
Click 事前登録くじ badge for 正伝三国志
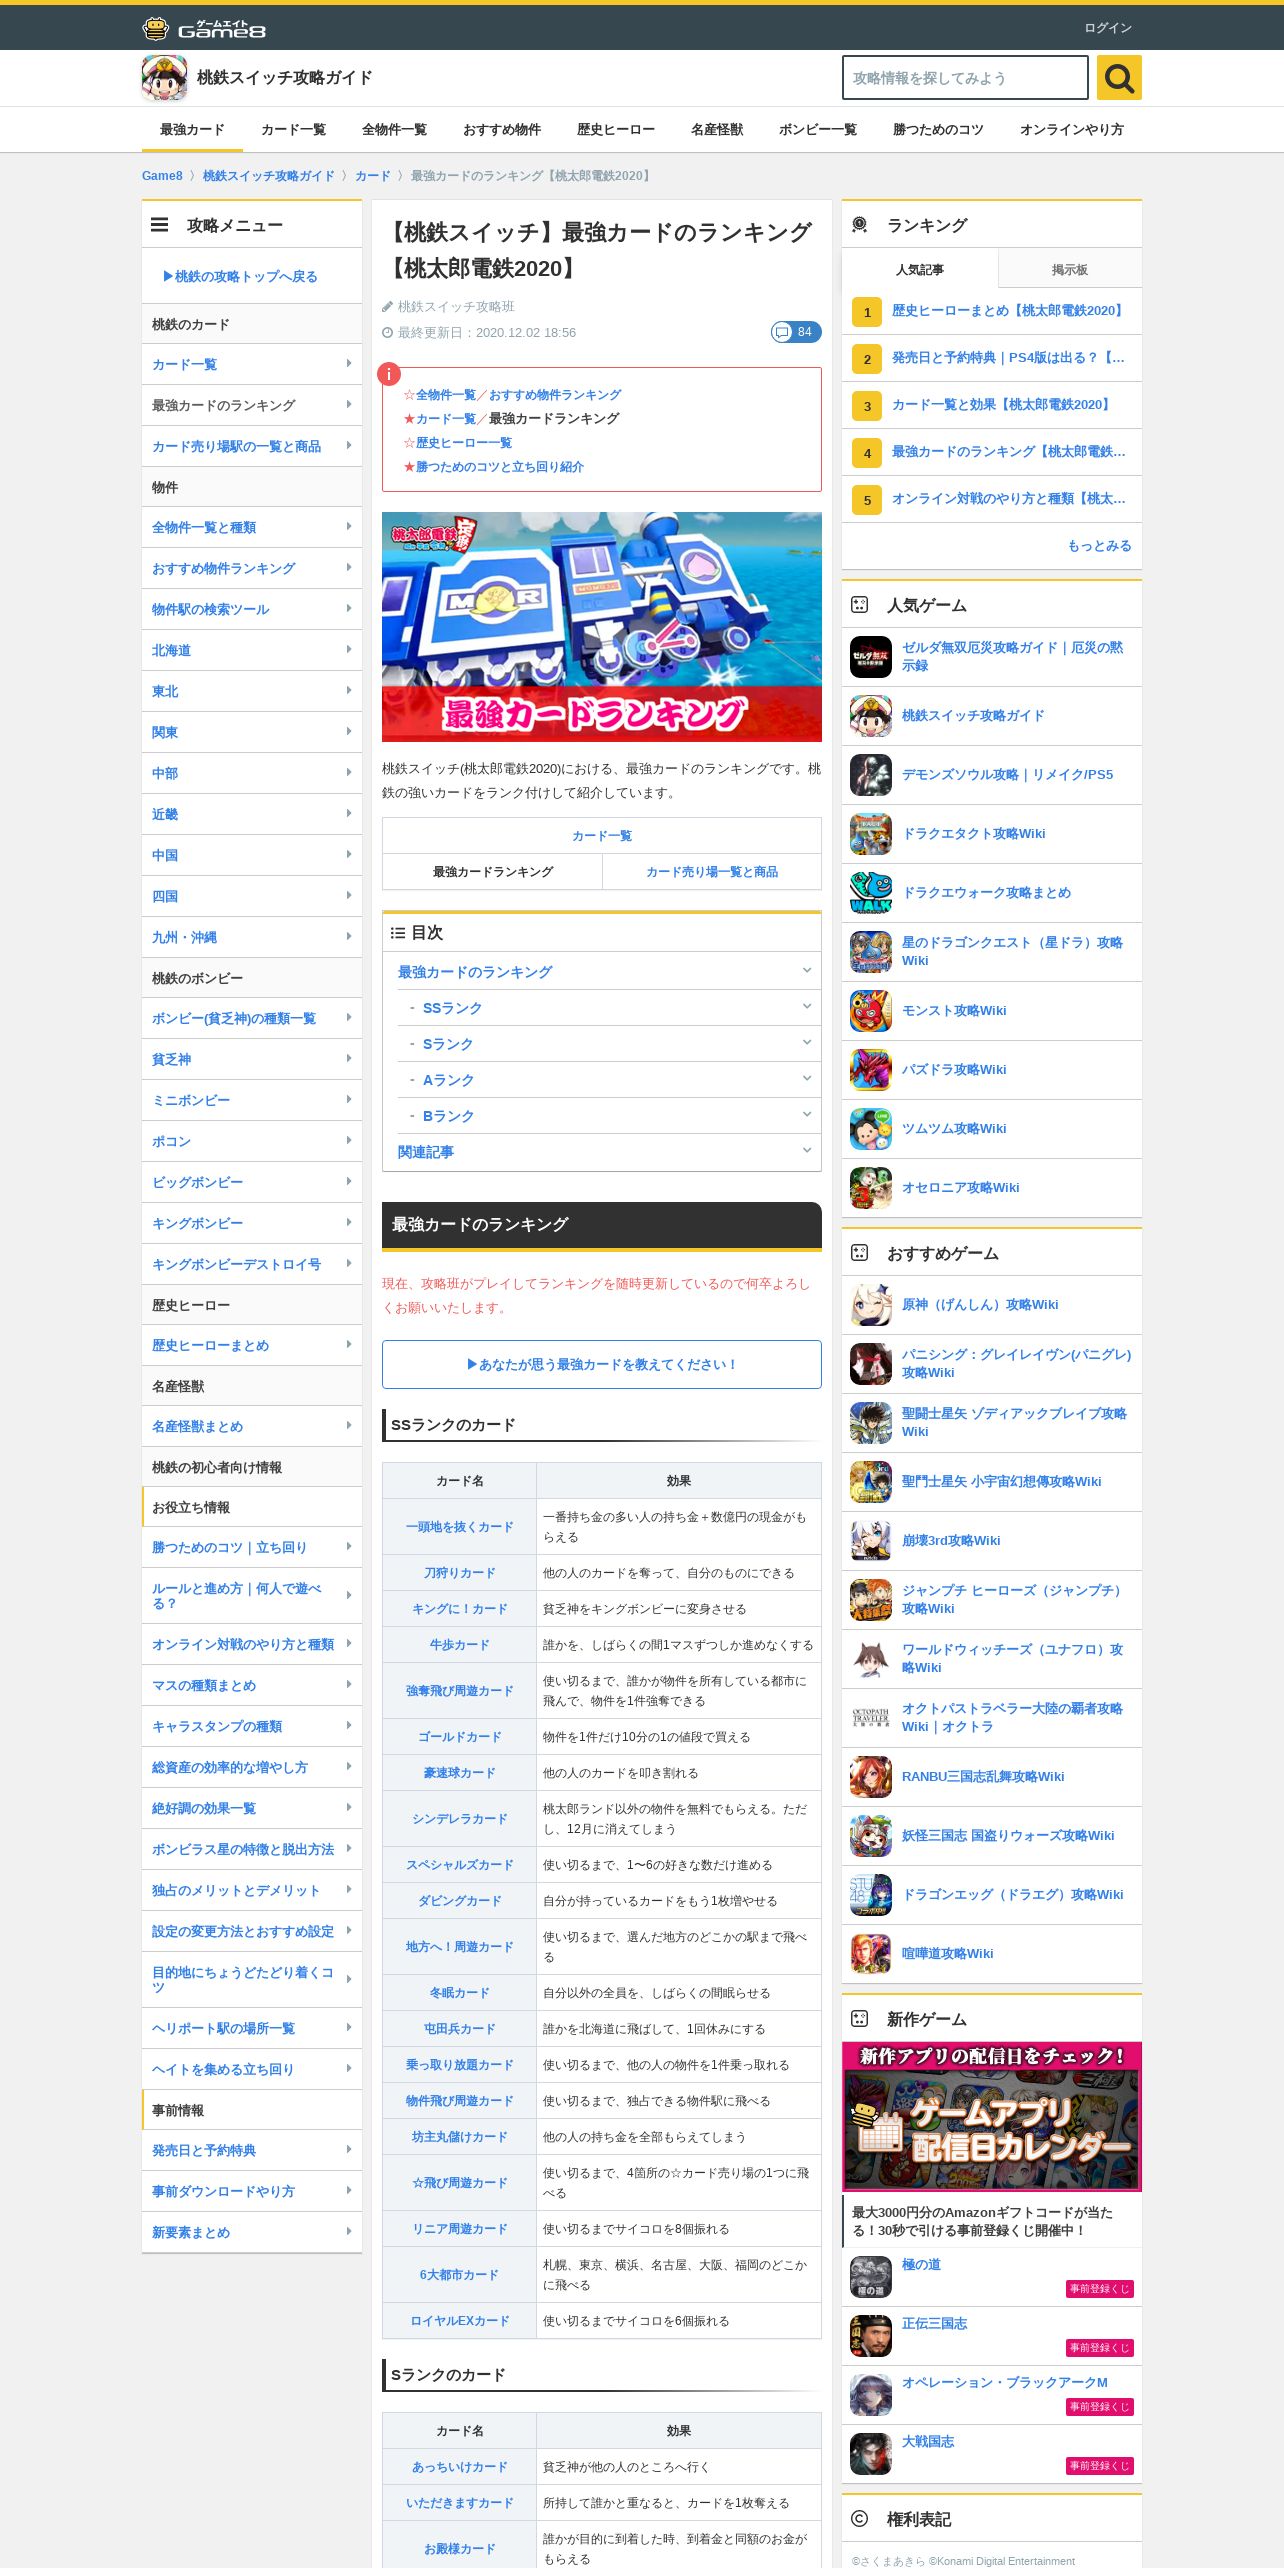(x=1100, y=2347)
